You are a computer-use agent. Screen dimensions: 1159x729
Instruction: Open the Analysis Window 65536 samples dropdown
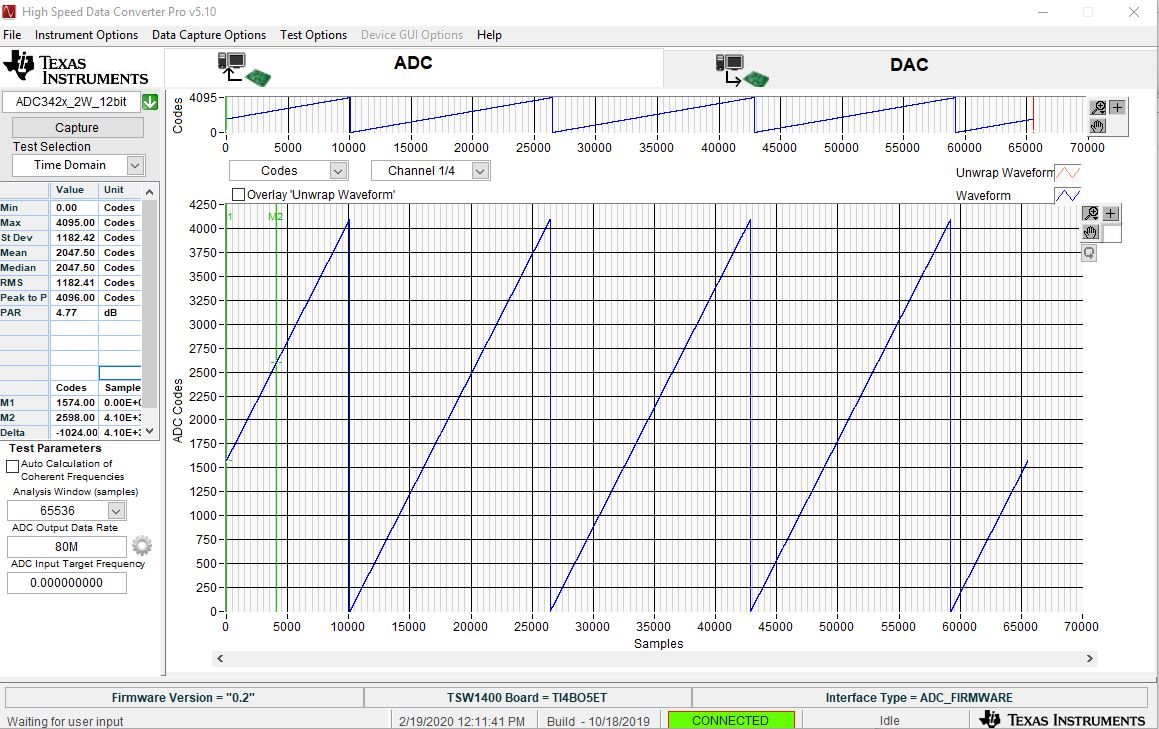click(x=116, y=511)
